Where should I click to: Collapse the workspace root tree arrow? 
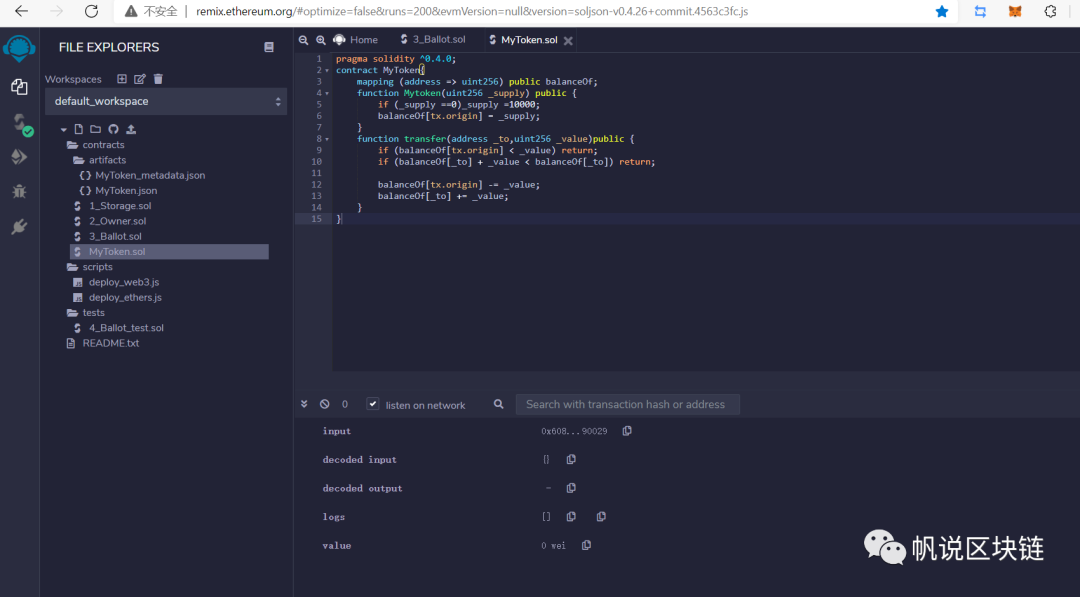click(x=63, y=129)
